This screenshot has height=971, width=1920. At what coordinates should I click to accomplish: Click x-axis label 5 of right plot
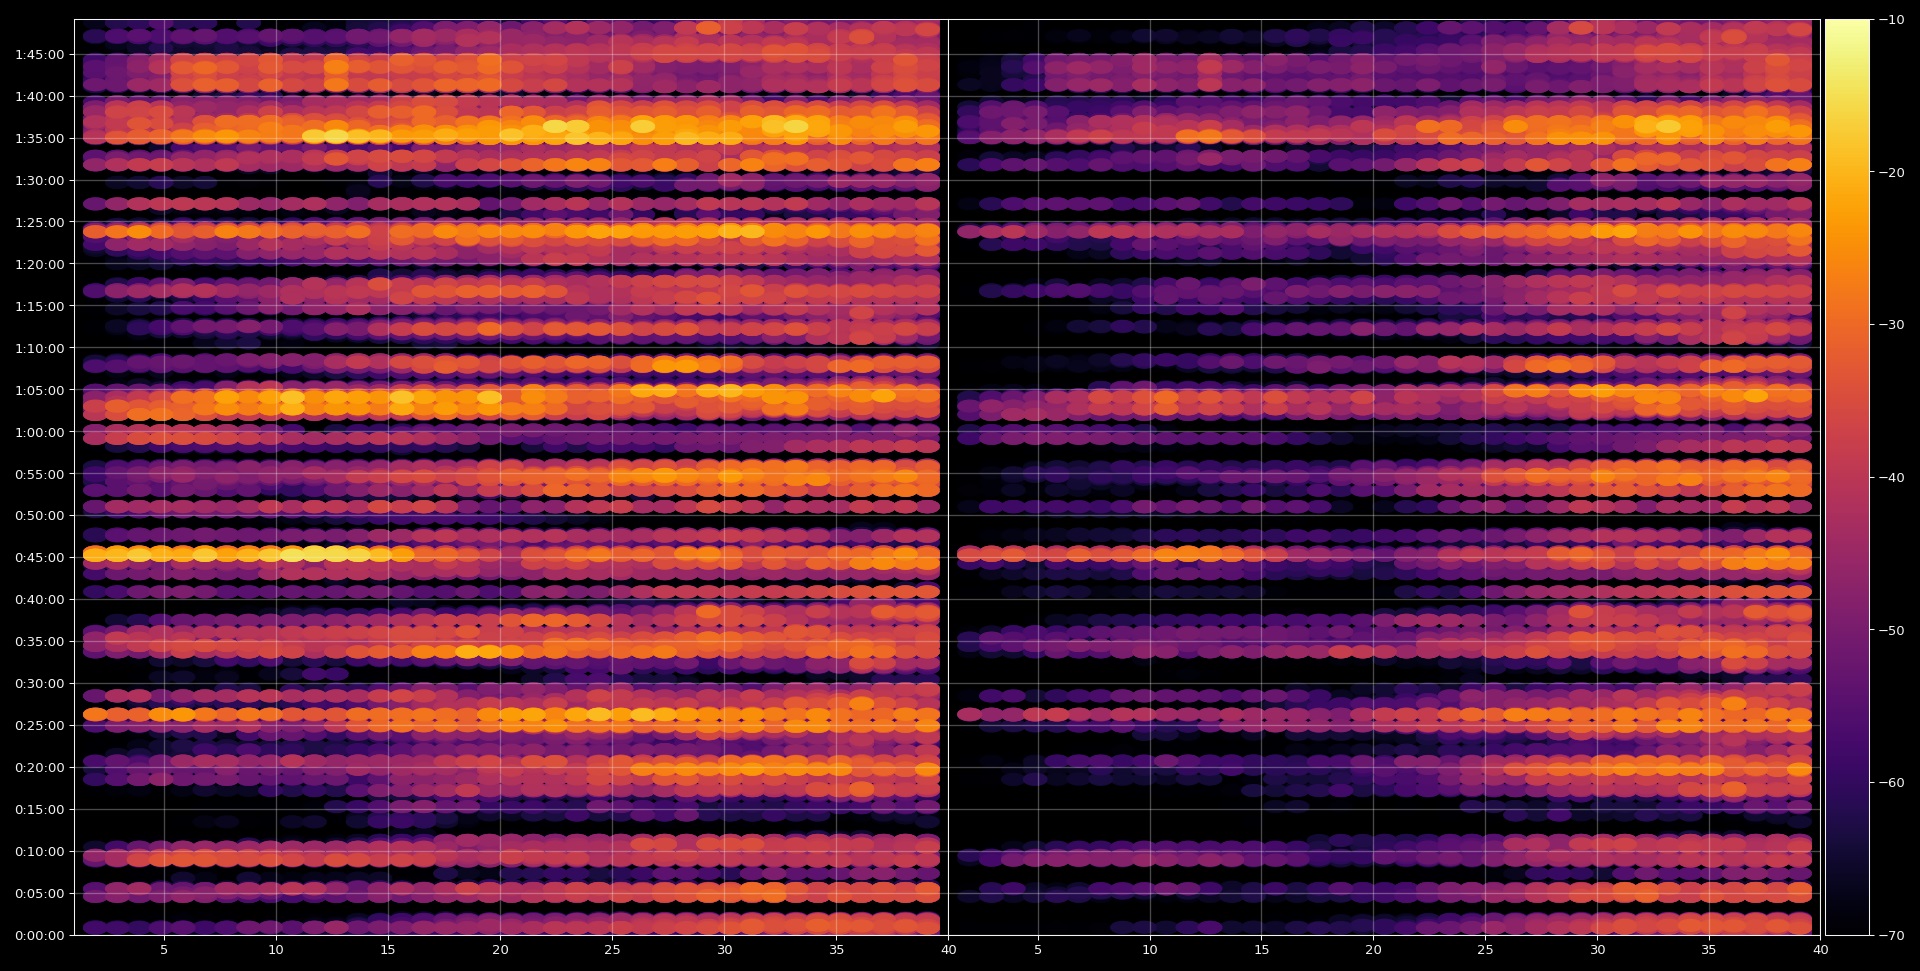click(x=1038, y=950)
